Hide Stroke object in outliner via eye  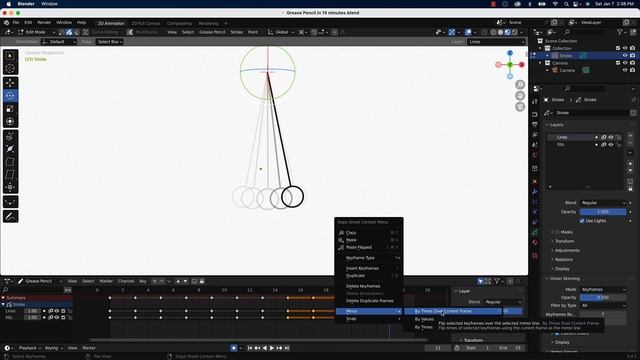click(x=625, y=56)
